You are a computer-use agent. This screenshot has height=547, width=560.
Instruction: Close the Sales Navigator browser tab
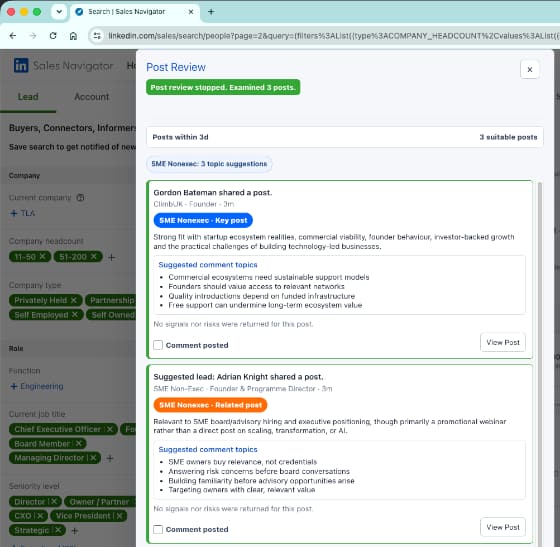click(191, 12)
